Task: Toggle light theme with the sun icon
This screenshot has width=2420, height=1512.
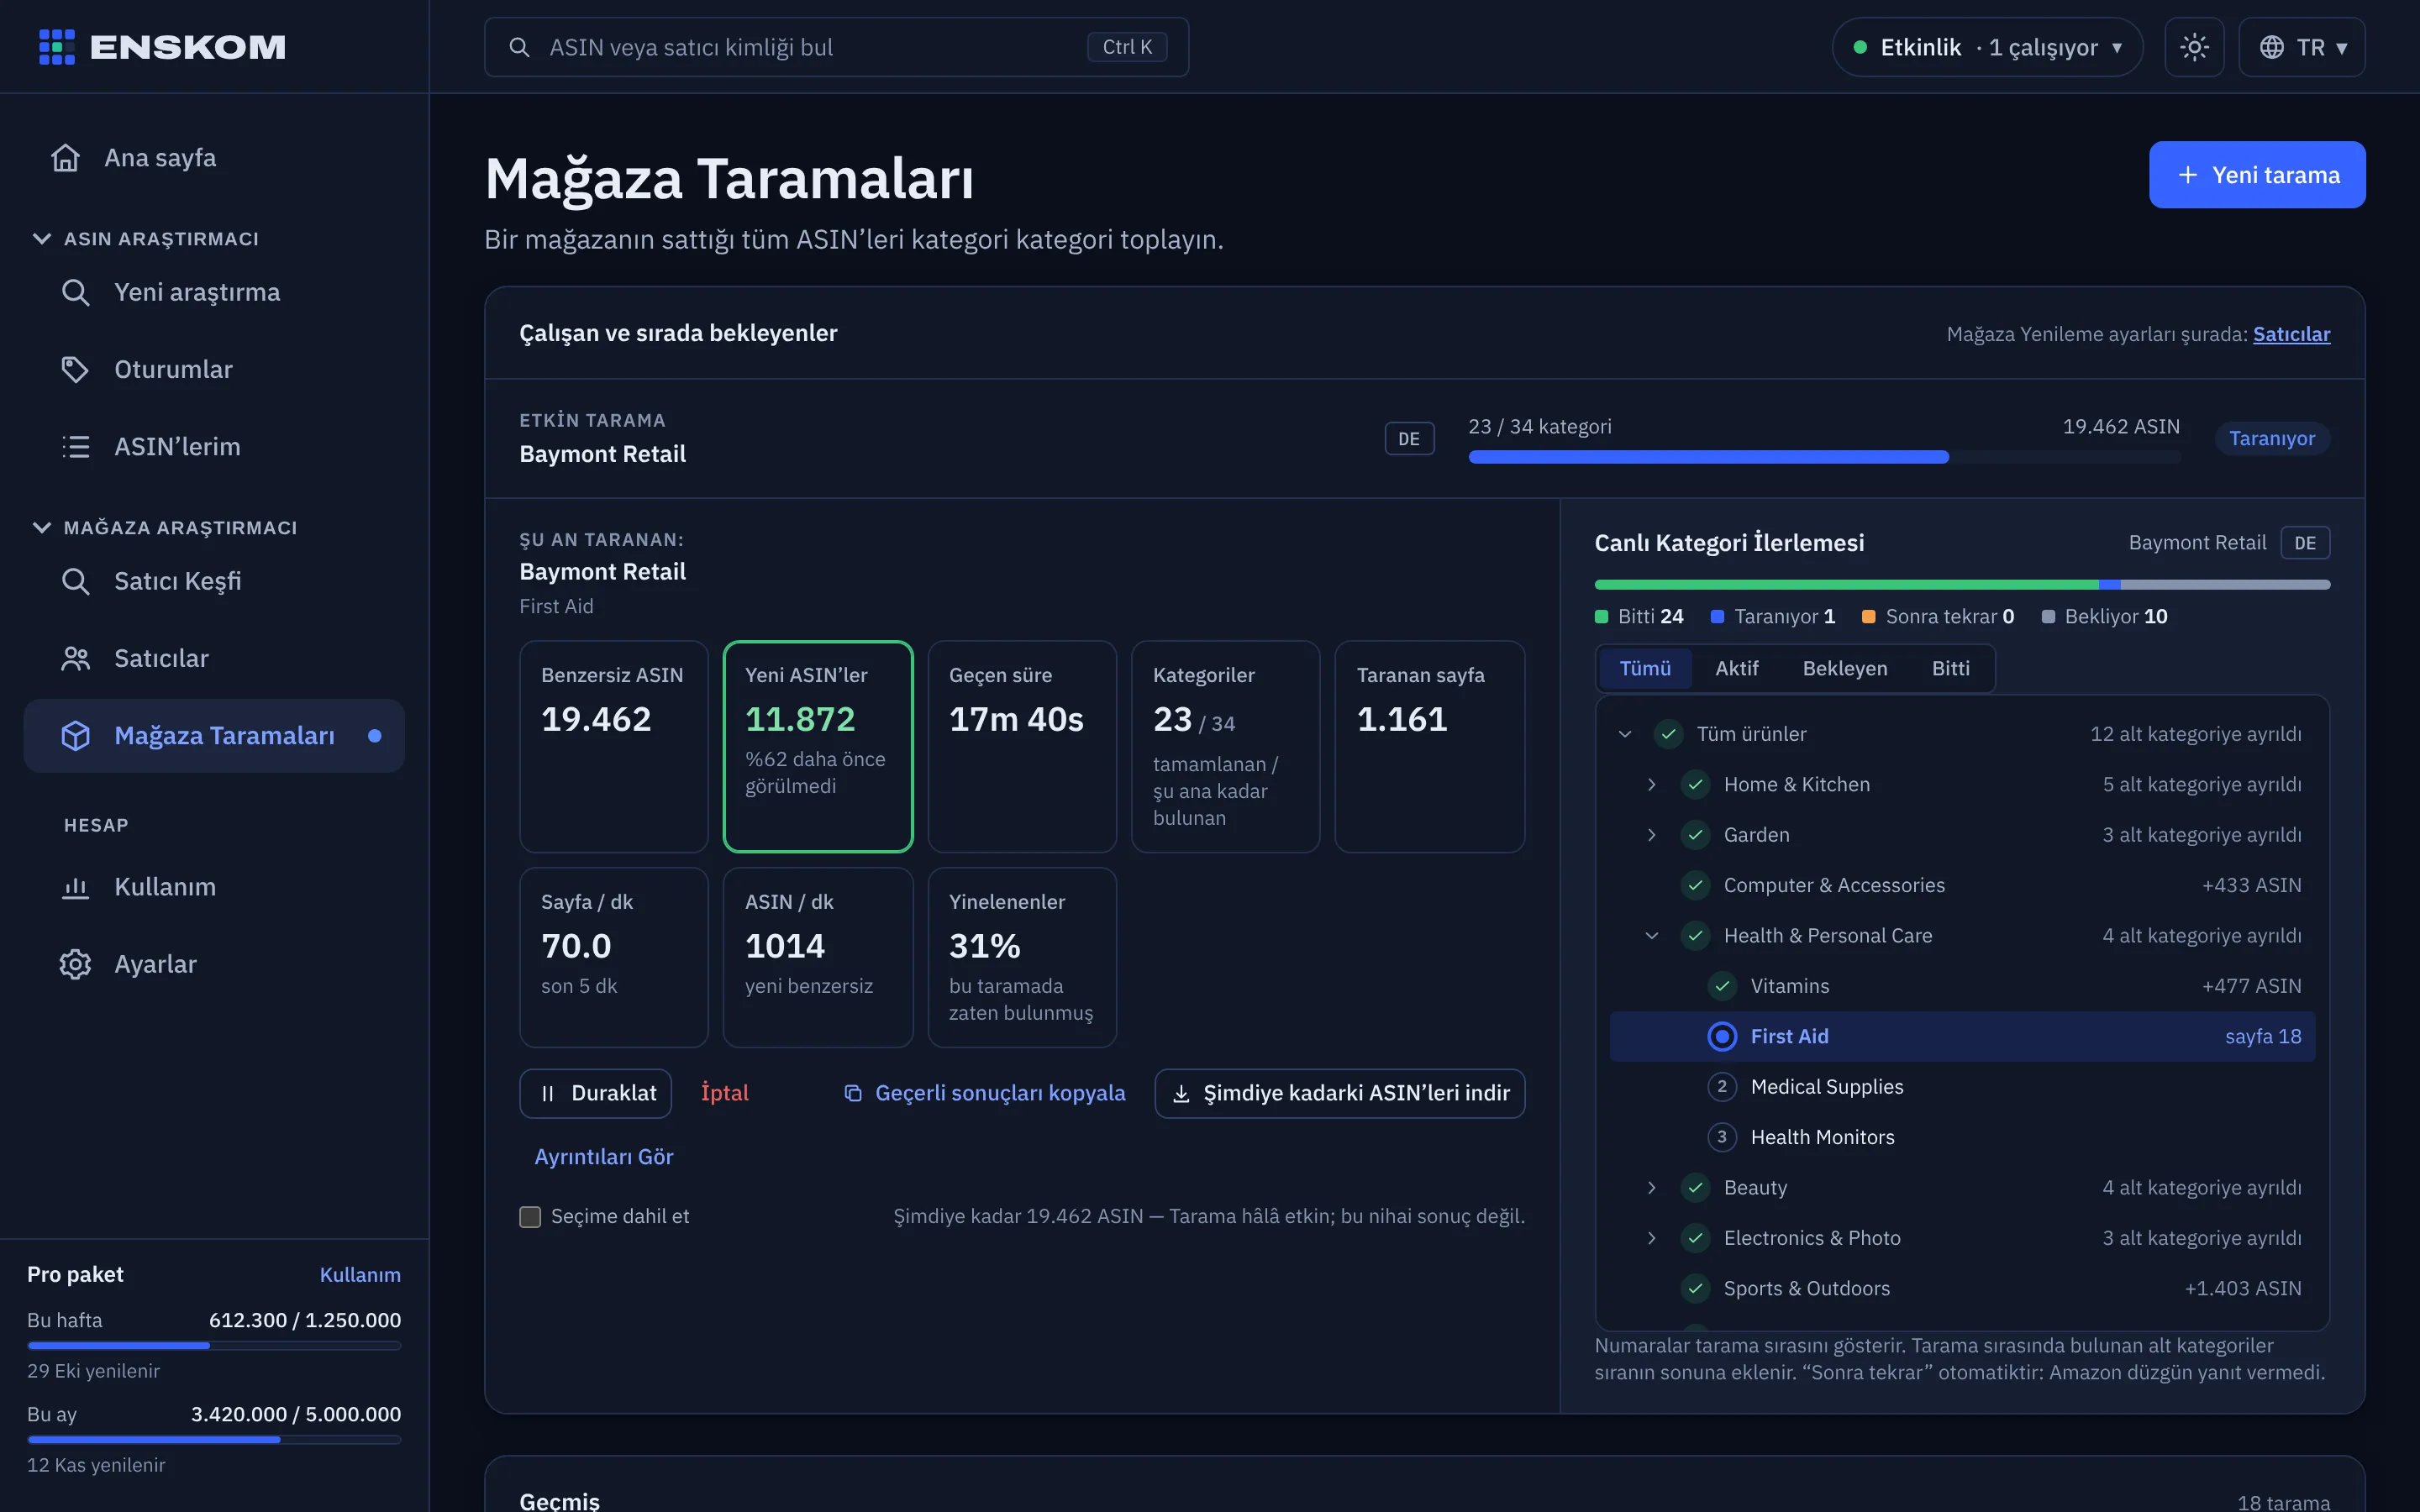Action: coord(2194,47)
